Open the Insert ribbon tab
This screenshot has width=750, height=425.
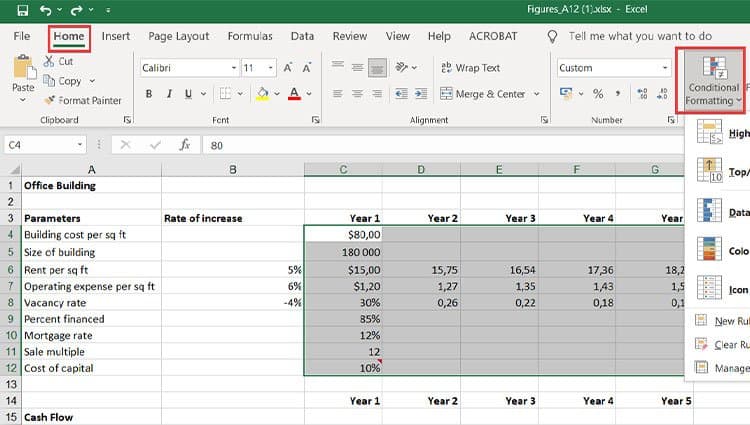116,36
